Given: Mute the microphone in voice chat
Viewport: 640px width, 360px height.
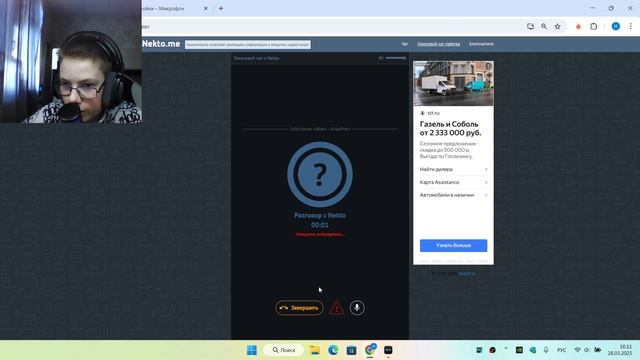Looking at the screenshot, I should pyautogui.click(x=357, y=308).
